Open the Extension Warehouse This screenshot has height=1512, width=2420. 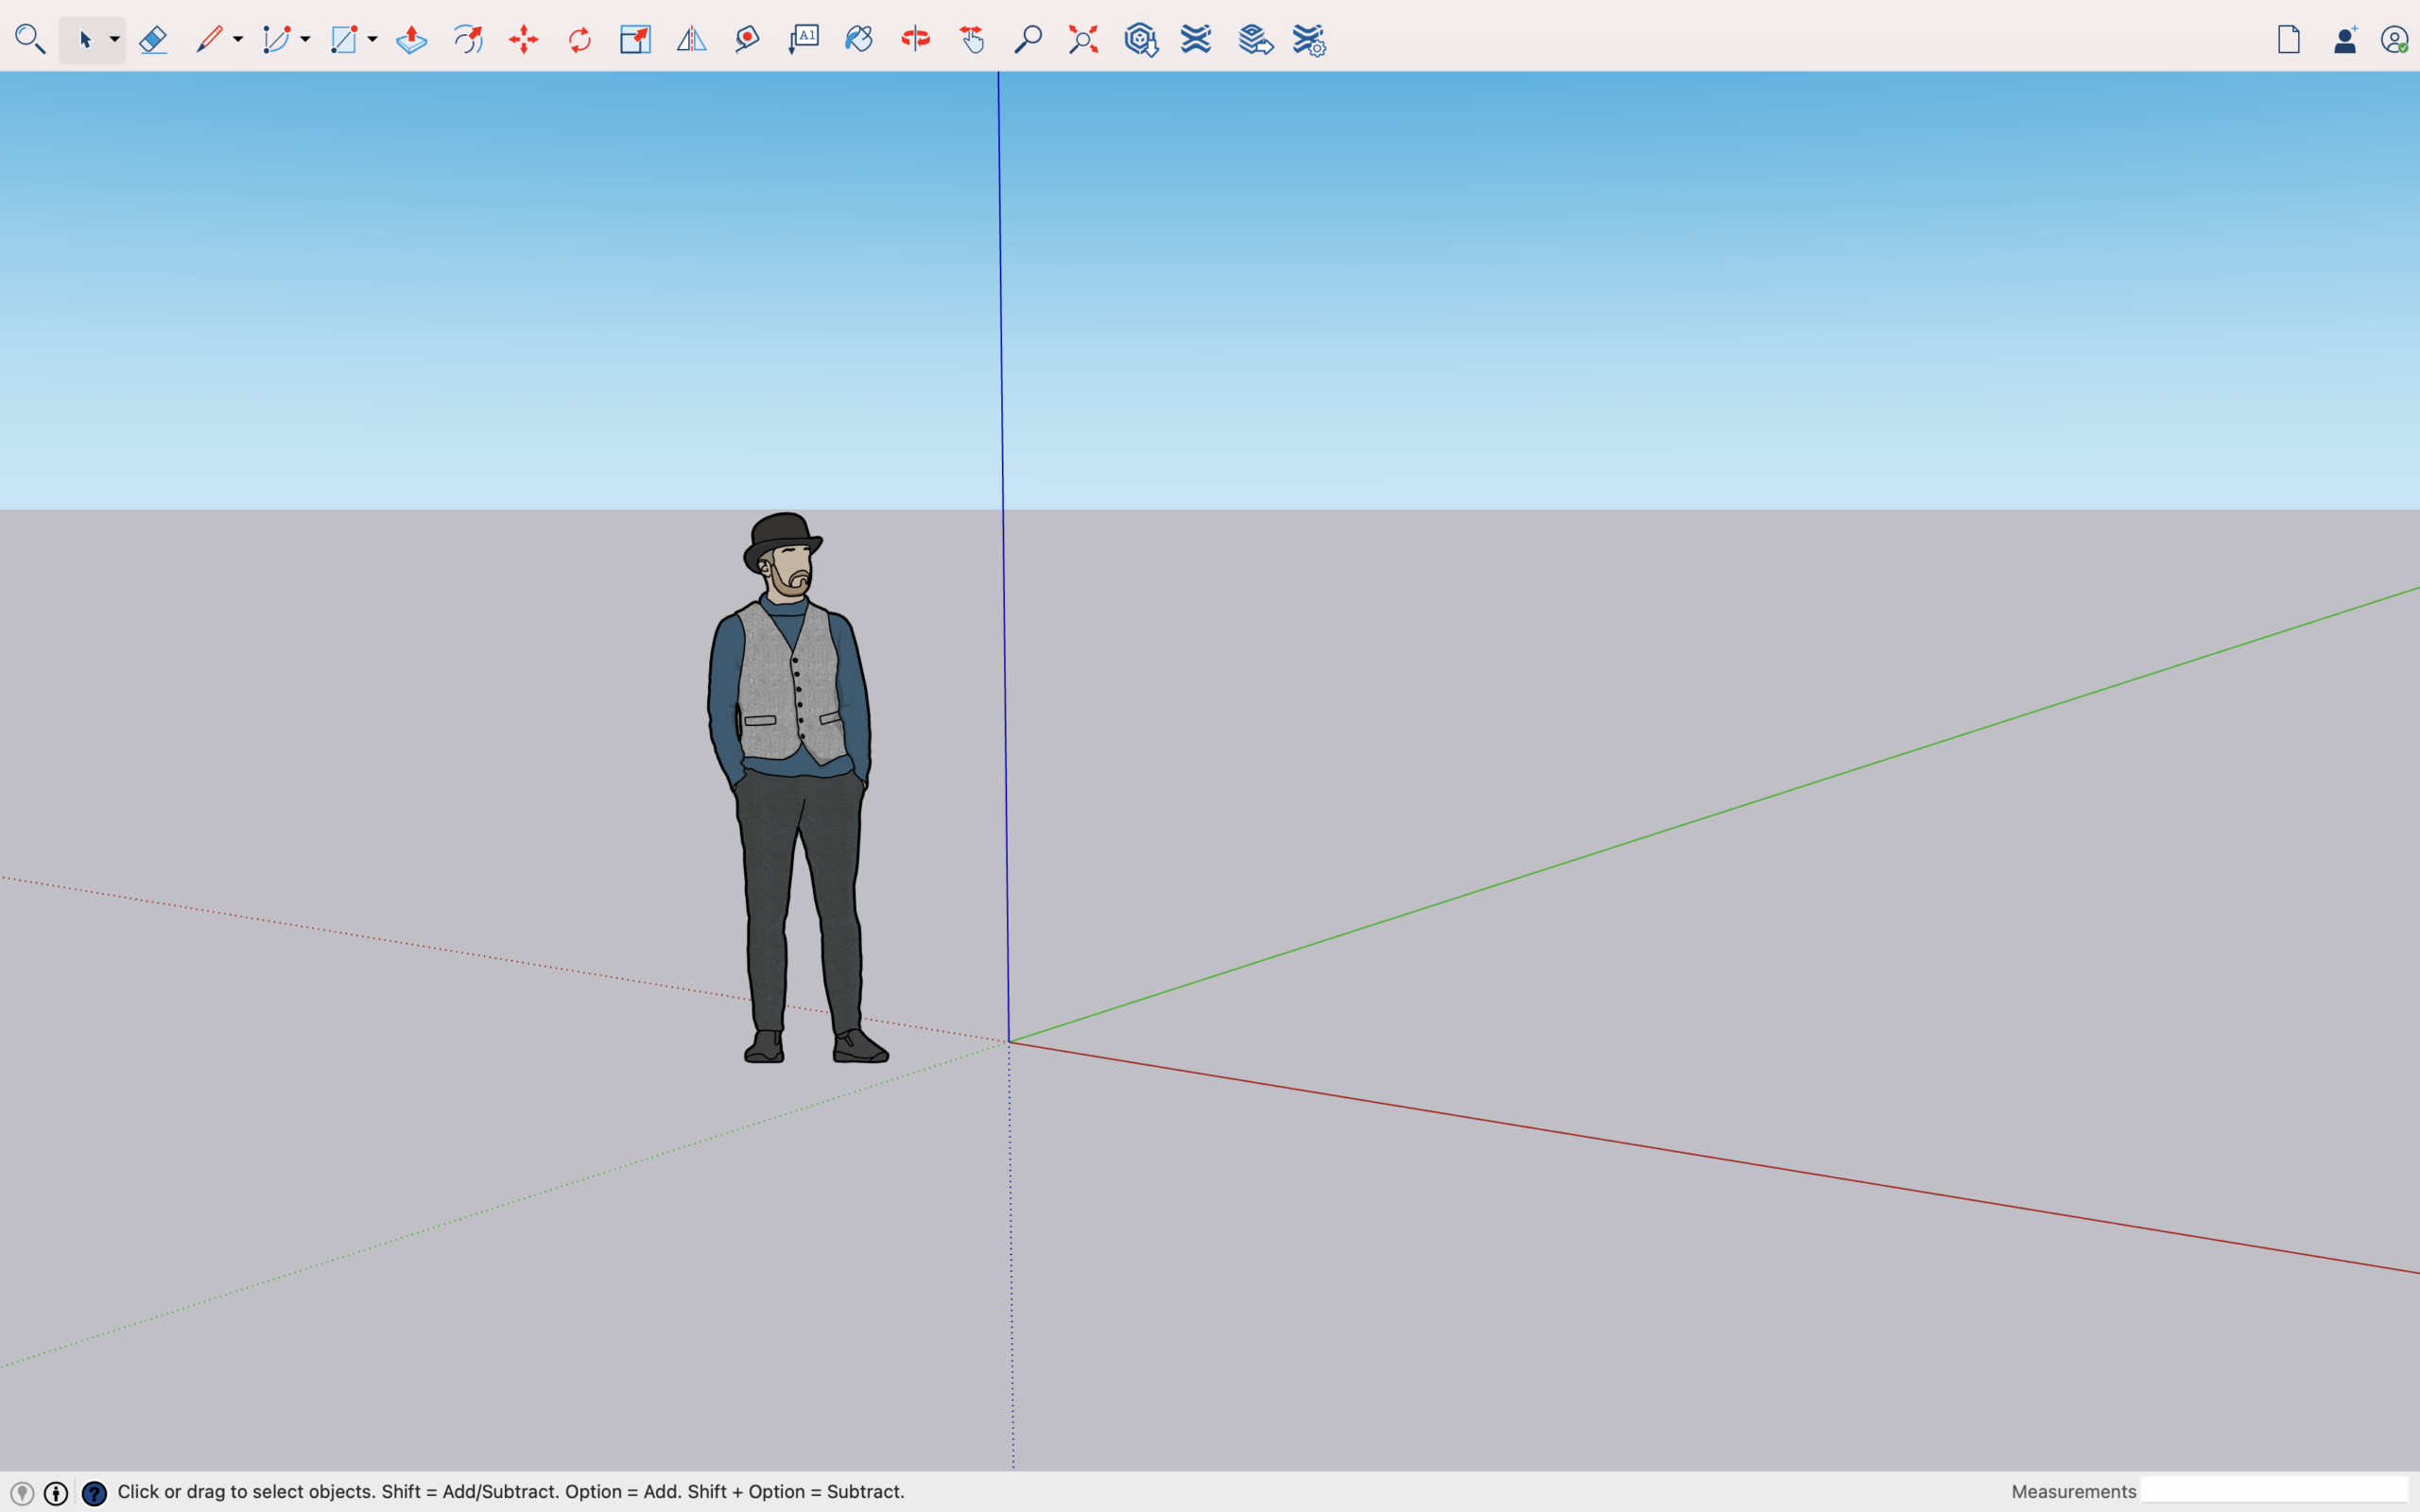(x=1196, y=40)
